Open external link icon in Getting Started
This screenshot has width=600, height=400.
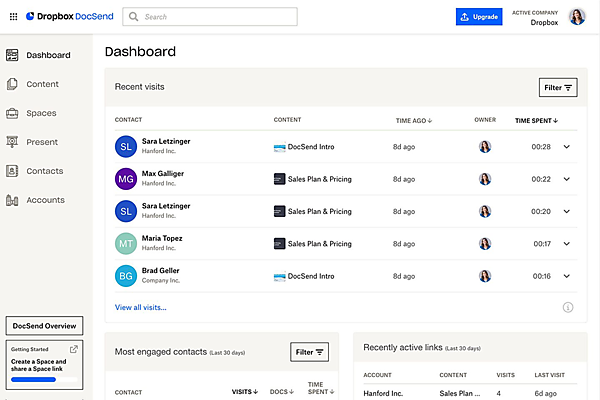click(x=74, y=349)
